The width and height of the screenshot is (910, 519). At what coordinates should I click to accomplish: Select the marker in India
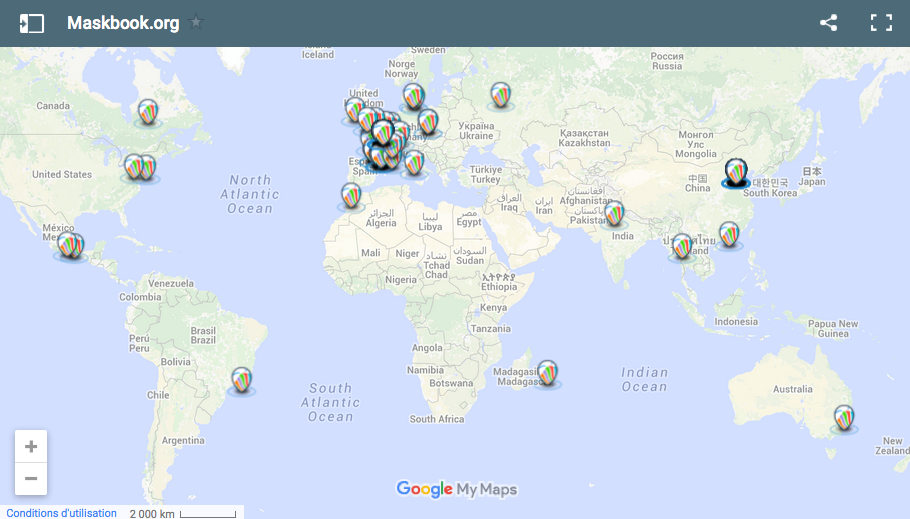click(x=614, y=213)
